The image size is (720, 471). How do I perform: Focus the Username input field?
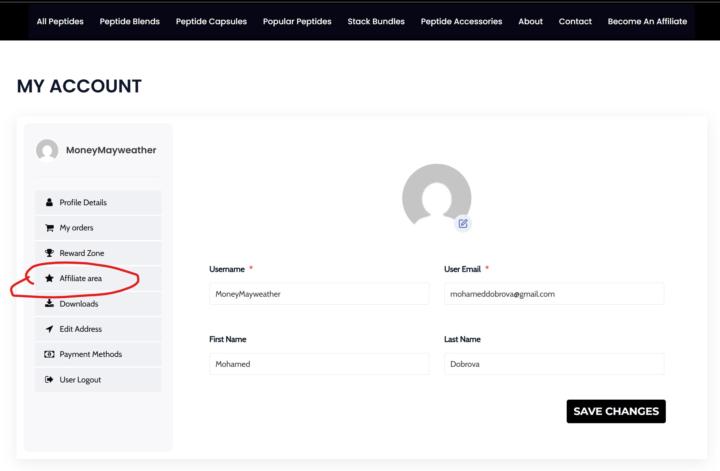click(319, 294)
